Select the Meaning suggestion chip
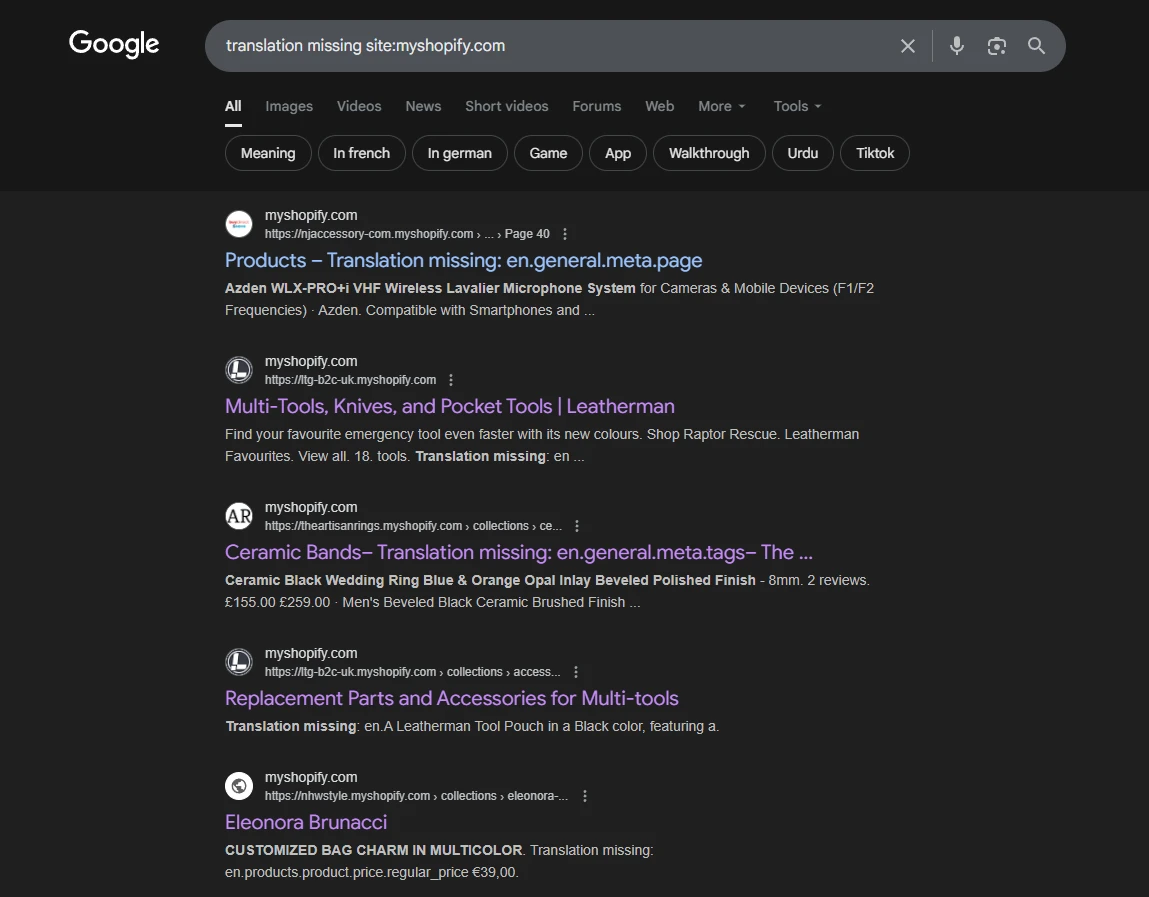Viewport: 1149px width, 897px height. pos(268,153)
